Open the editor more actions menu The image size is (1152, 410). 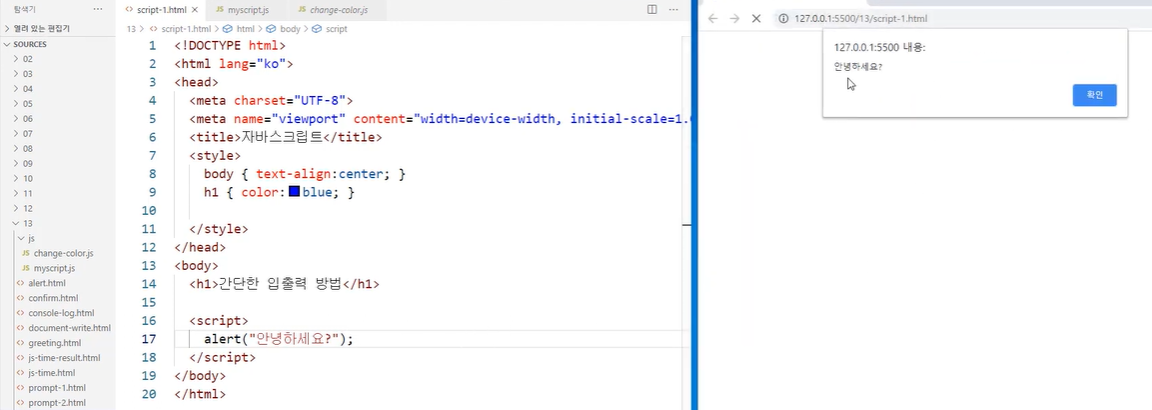(x=674, y=10)
